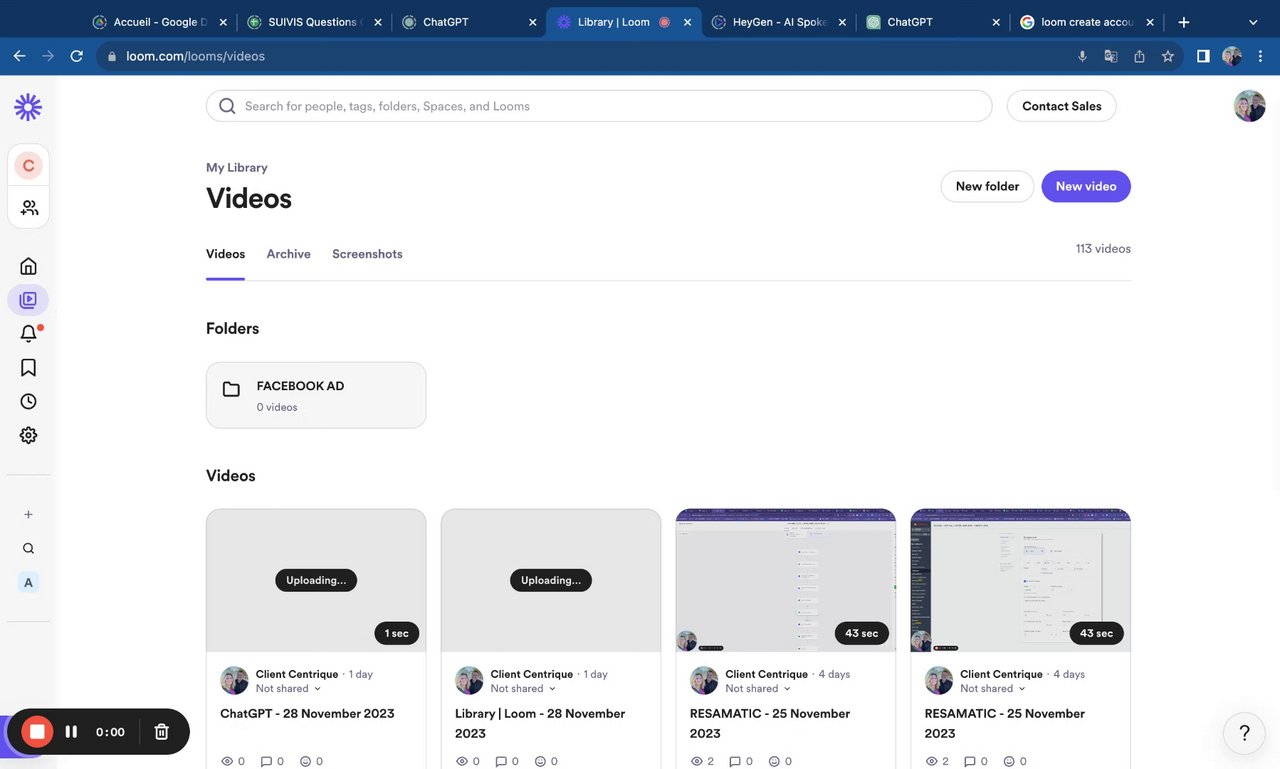Image resolution: width=1280 pixels, height=769 pixels.
Task: Click the recording timer '0:00'
Action: (x=110, y=732)
